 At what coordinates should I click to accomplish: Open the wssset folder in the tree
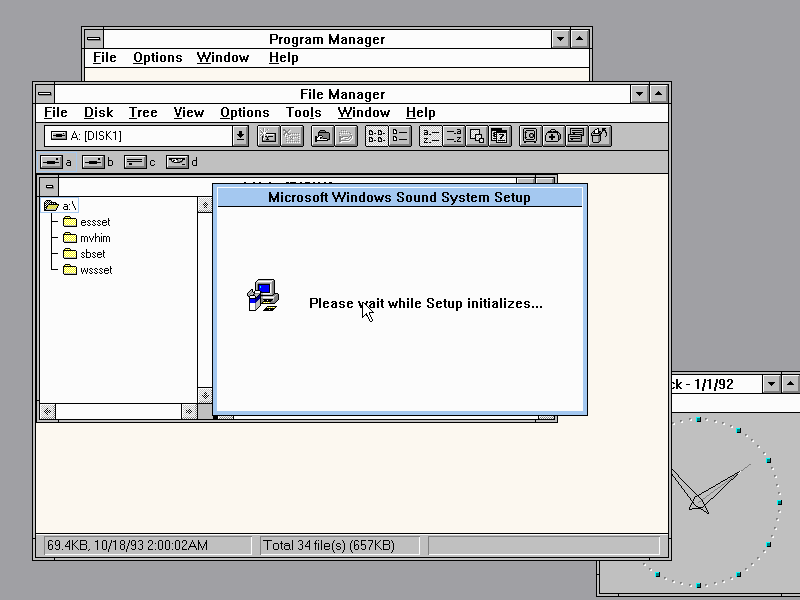click(95, 270)
